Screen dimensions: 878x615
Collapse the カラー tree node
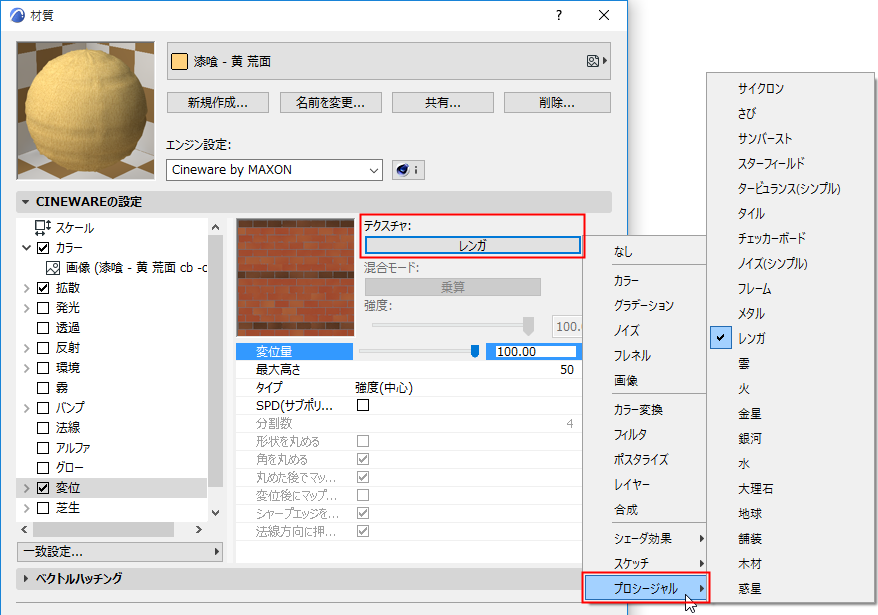click(x=26, y=248)
